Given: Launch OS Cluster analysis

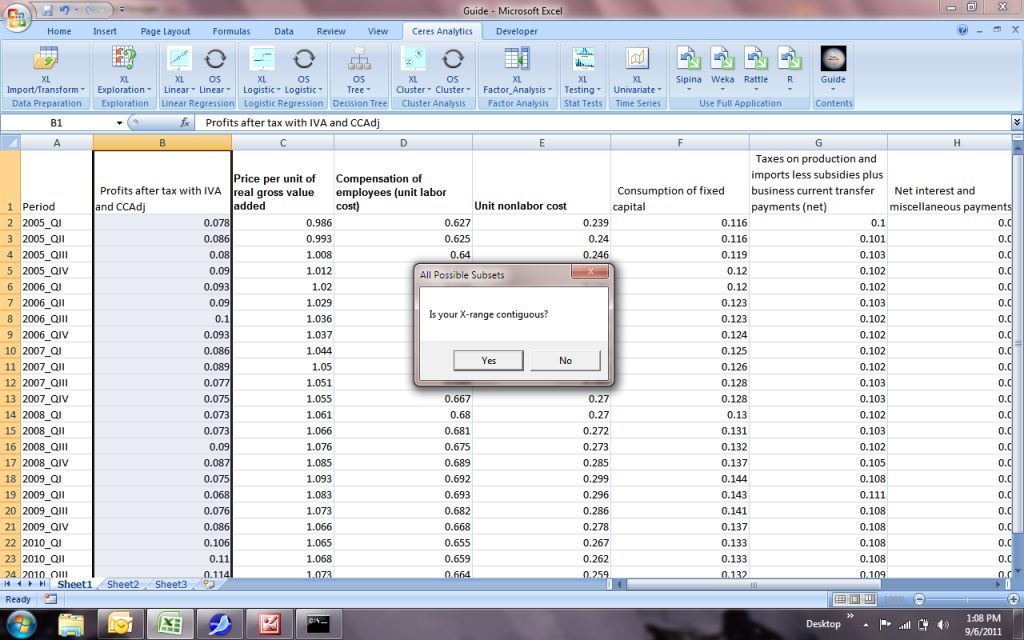Looking at the screenshot, I should pyautogui.click(x=452, y=71).
